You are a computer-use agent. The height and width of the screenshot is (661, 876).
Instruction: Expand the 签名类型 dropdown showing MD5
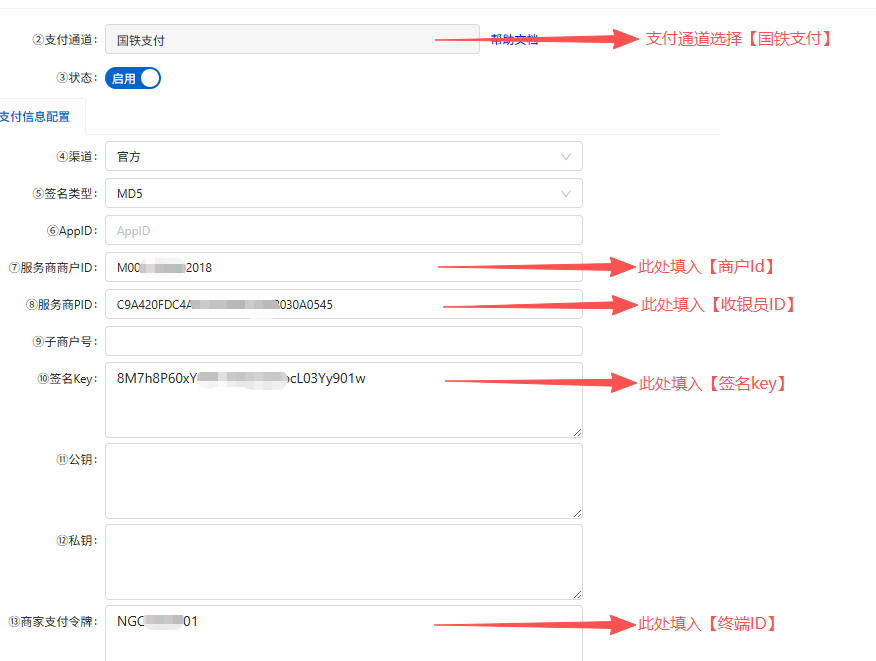click(x=343, y=193)
